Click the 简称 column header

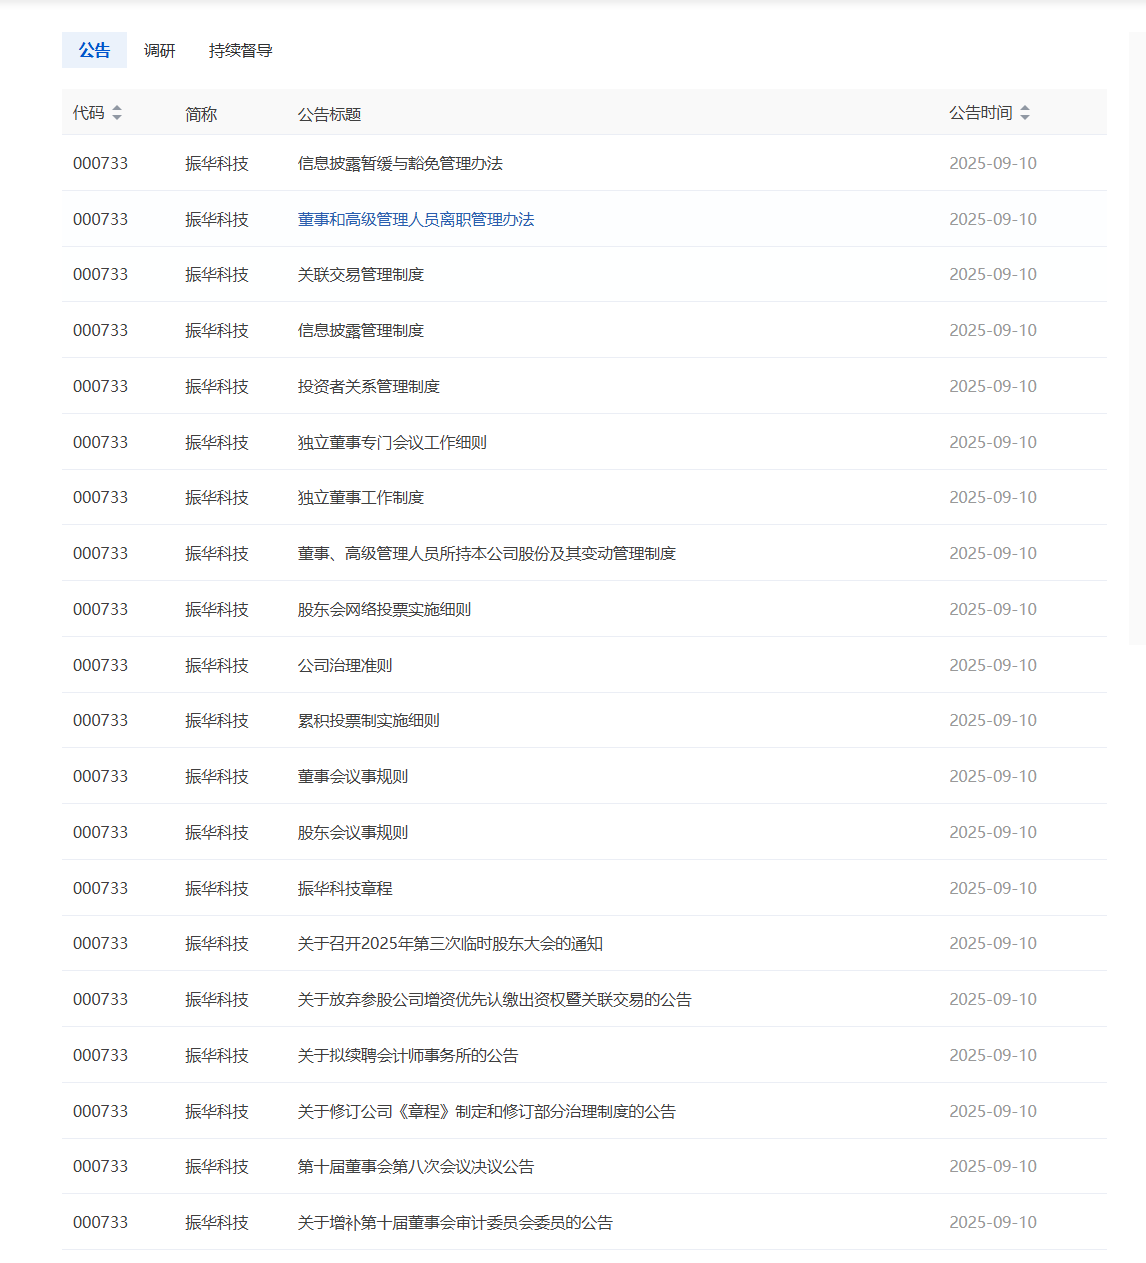[x=201, y=114]
